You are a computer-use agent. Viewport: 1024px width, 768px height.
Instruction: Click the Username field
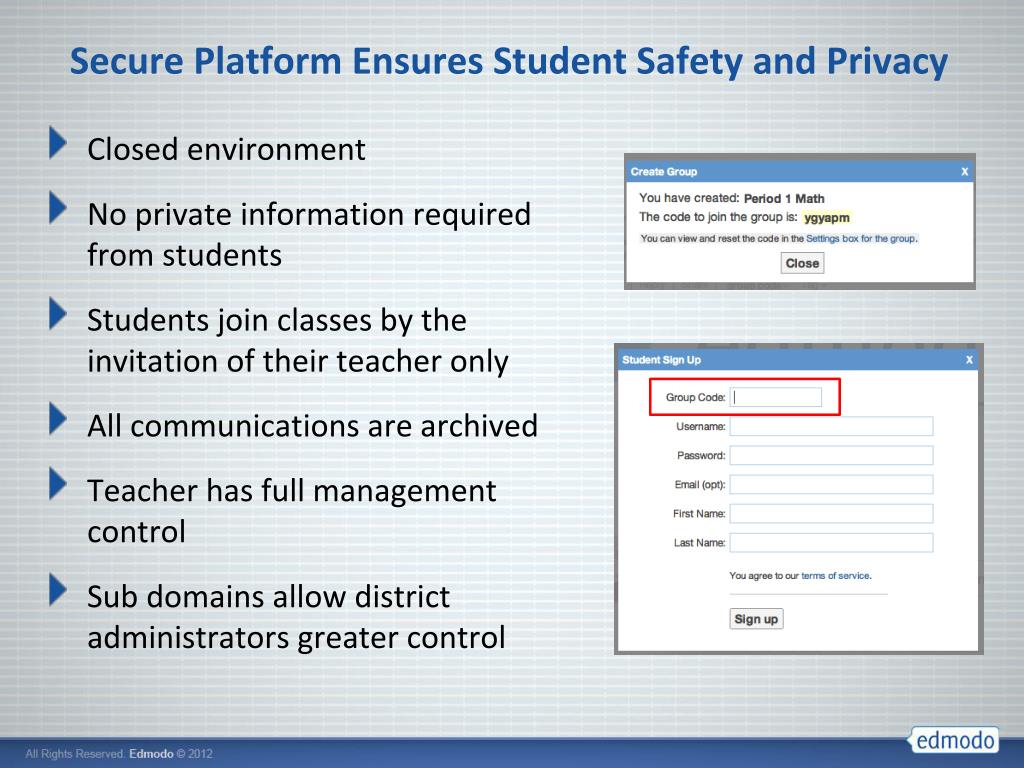point(831,426)
